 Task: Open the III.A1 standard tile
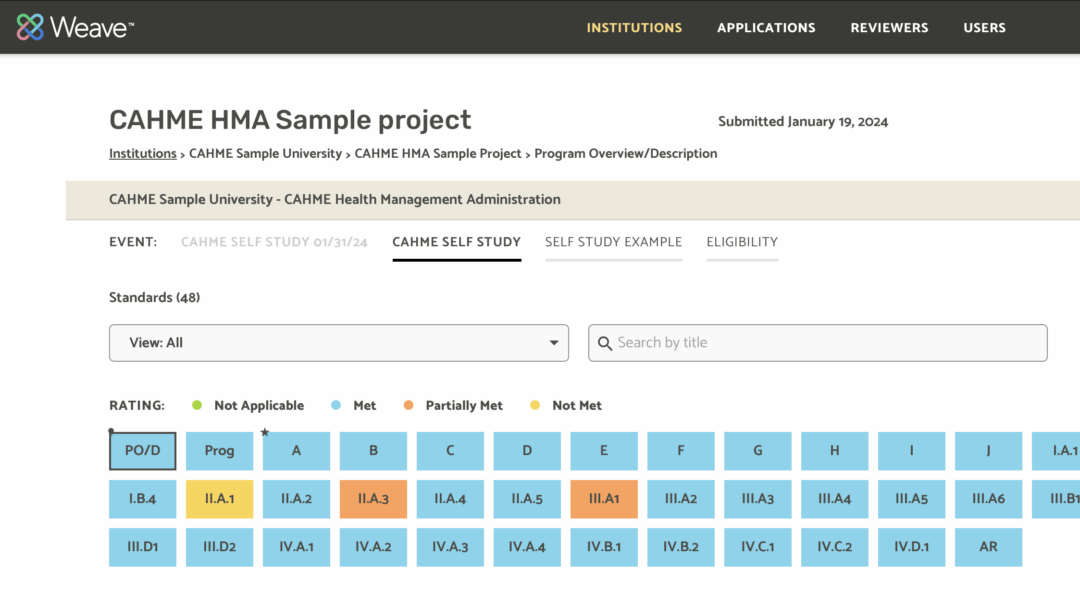click(x=604, y=499)
